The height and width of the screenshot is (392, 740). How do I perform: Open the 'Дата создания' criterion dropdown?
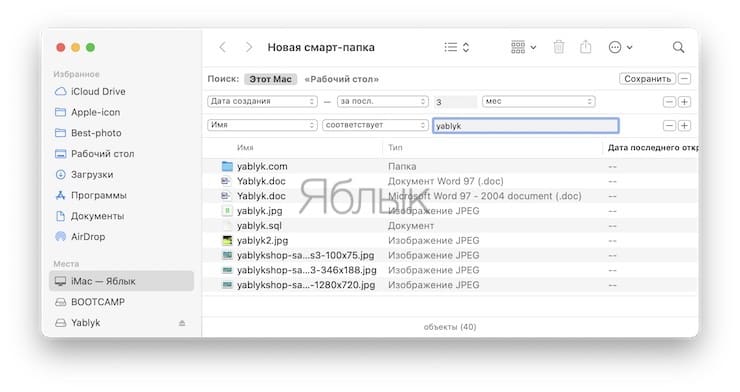[x=262, y=101]
